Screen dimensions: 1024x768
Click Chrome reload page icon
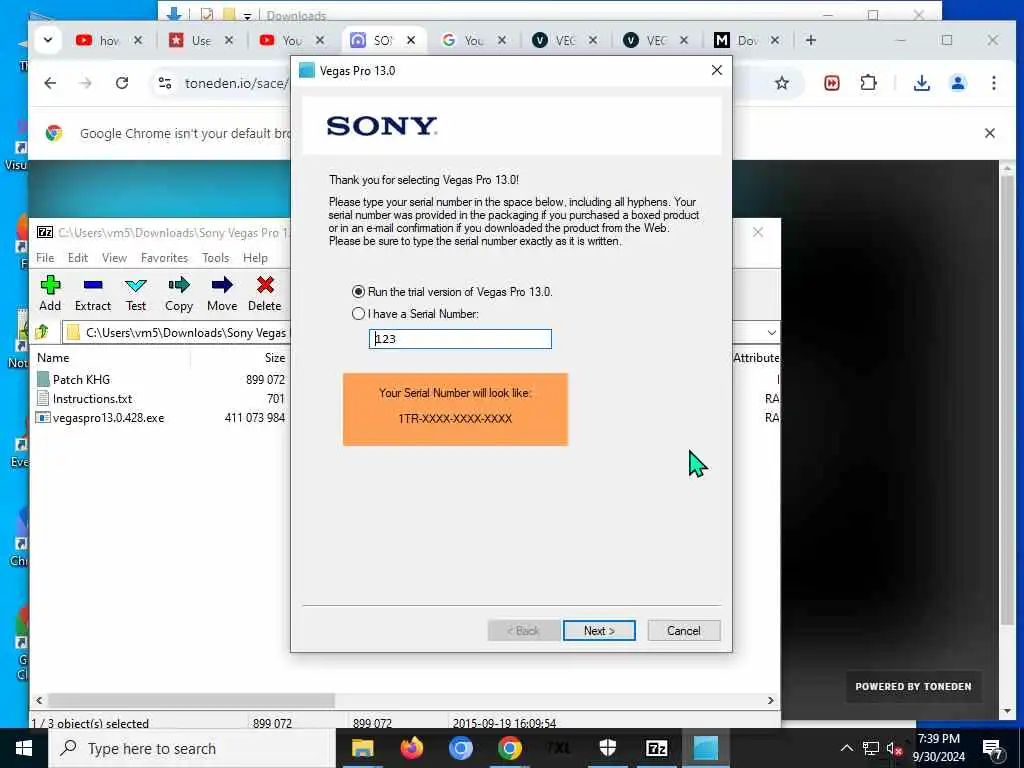click(121, 83)
